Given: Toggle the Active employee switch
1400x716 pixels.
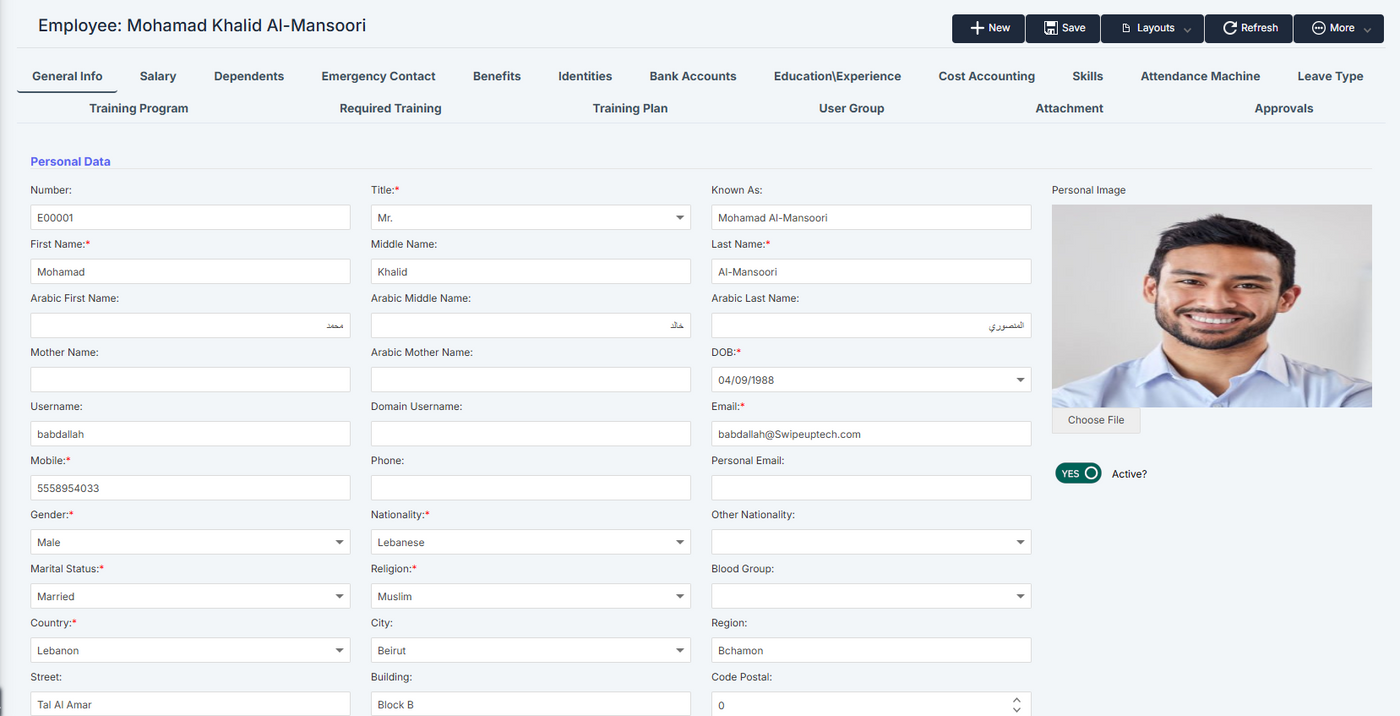Looking at the screenshot, I should pos(1078,473).
